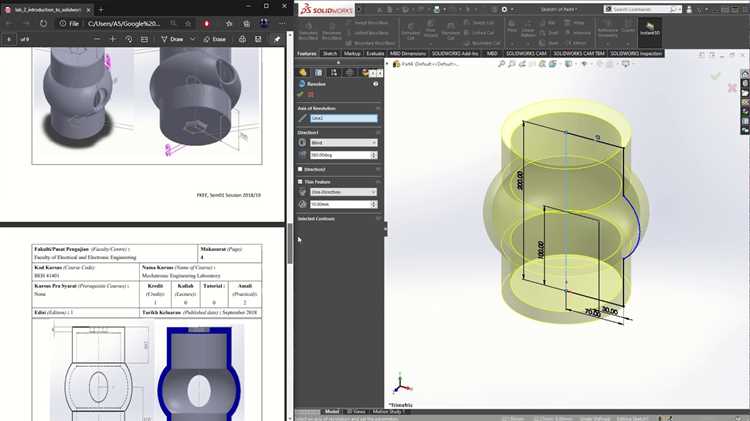Open the DisplayManager tab icon

tap(364, 73)
